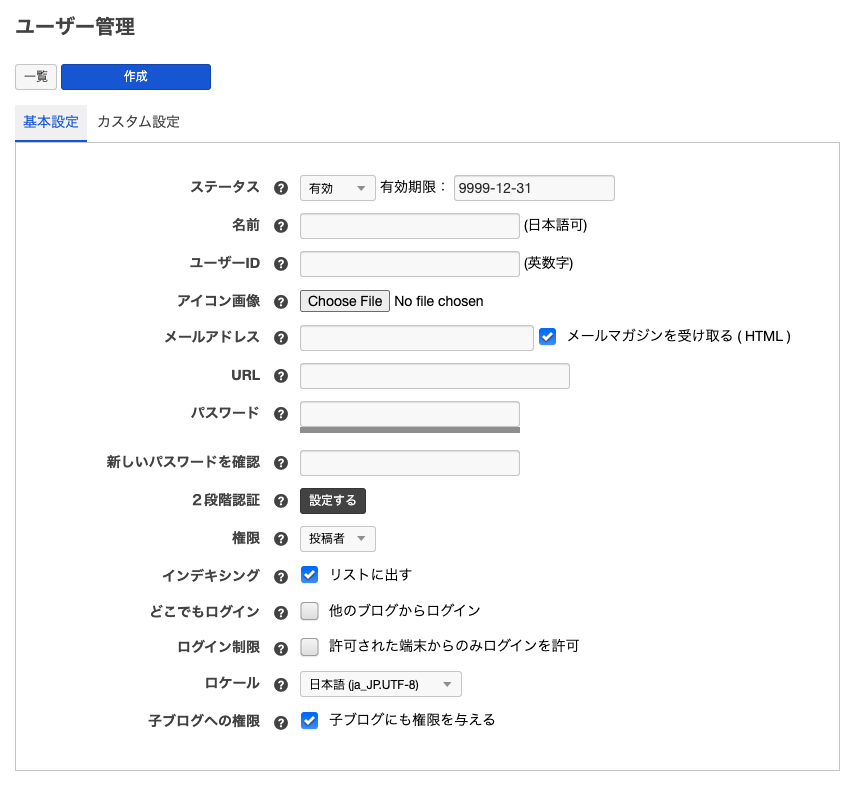The height and width of the screenshot is (788, 858).
Task: Switch to カスタム設定 tab
Action: [138, 122]
